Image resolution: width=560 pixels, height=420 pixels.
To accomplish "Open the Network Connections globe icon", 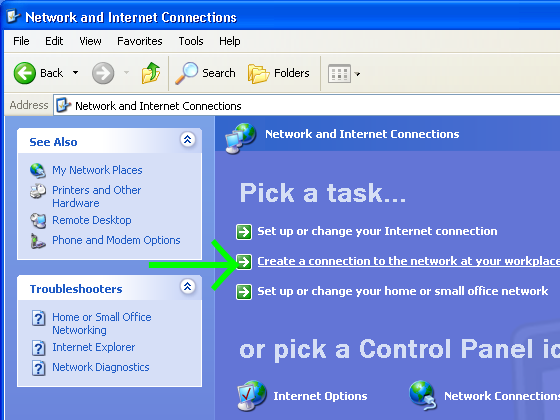I will [x=423, y=395].
